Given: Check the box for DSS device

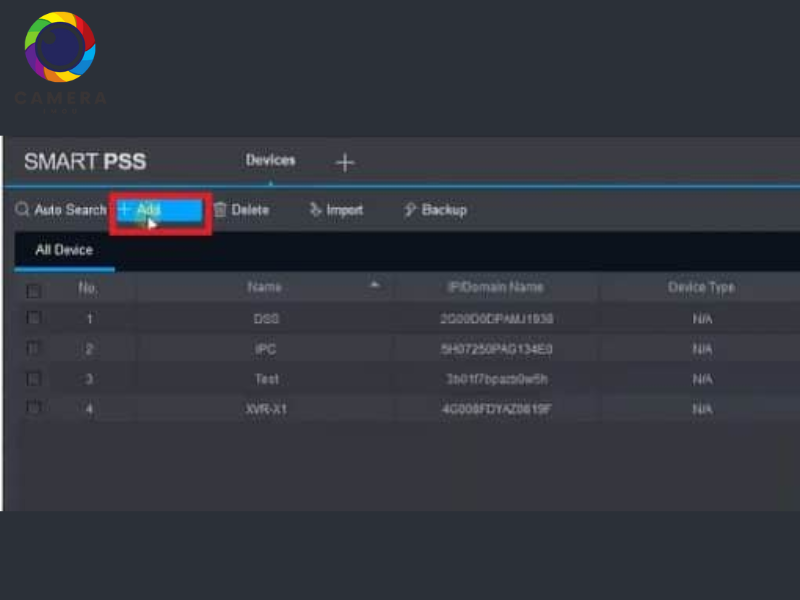Looking at the screenshot, I should (34, 318).
